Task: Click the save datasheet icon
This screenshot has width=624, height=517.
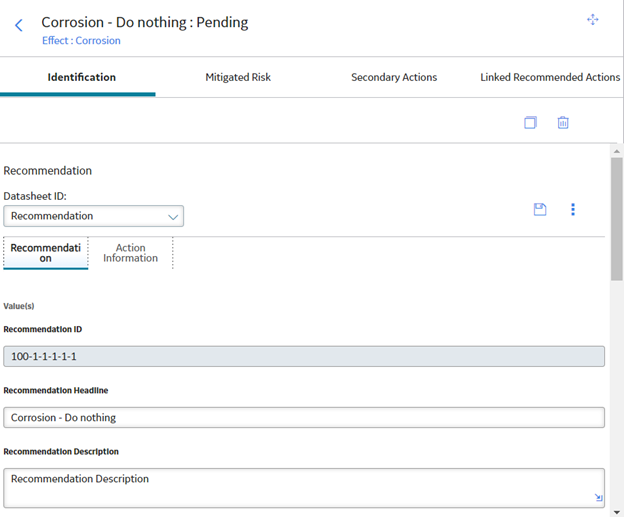Action: pyautogui.click(x=540, y=209)
